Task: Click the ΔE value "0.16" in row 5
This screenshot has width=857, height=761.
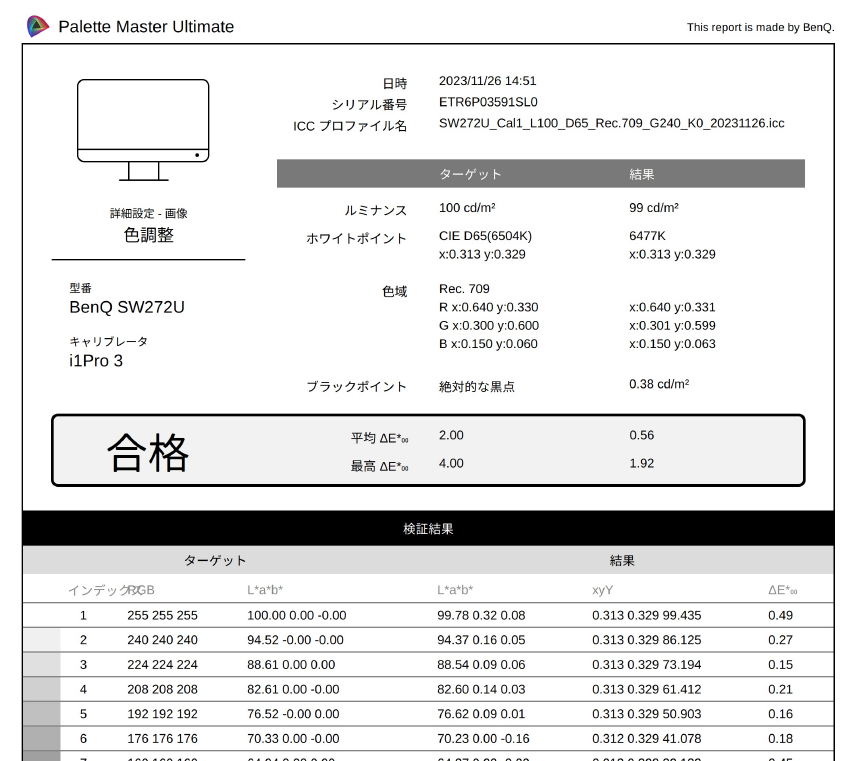Action: coord(780,714)
